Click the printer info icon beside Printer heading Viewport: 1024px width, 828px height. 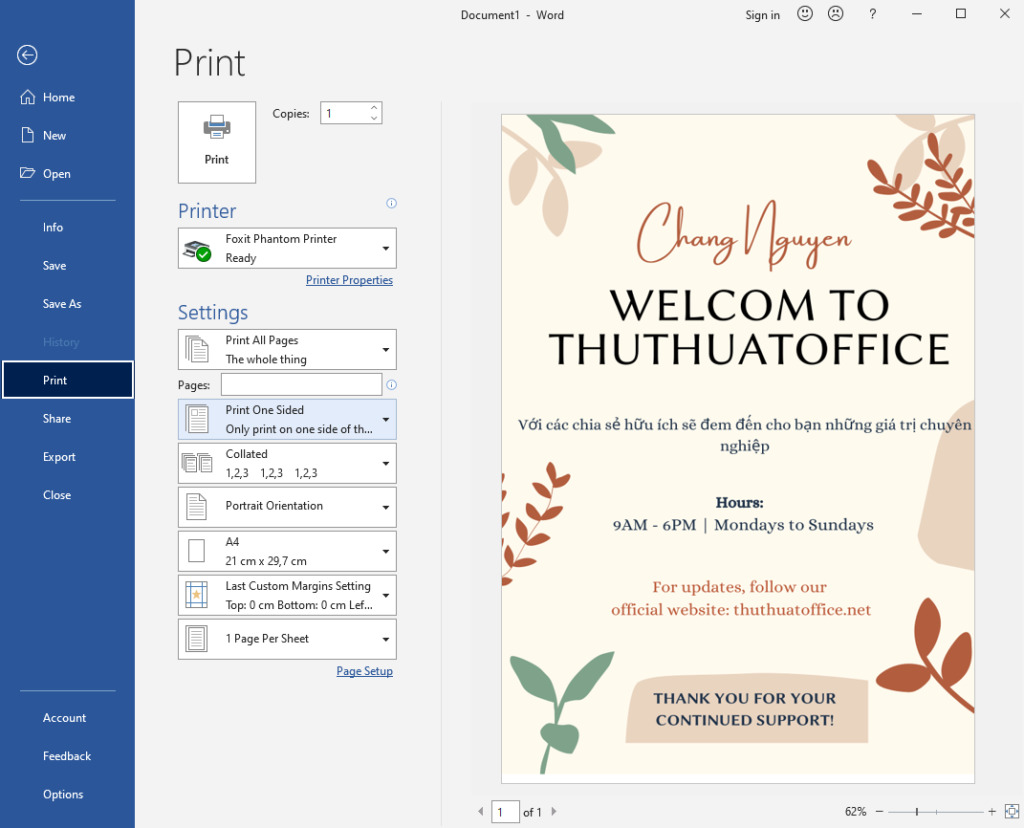391,203
